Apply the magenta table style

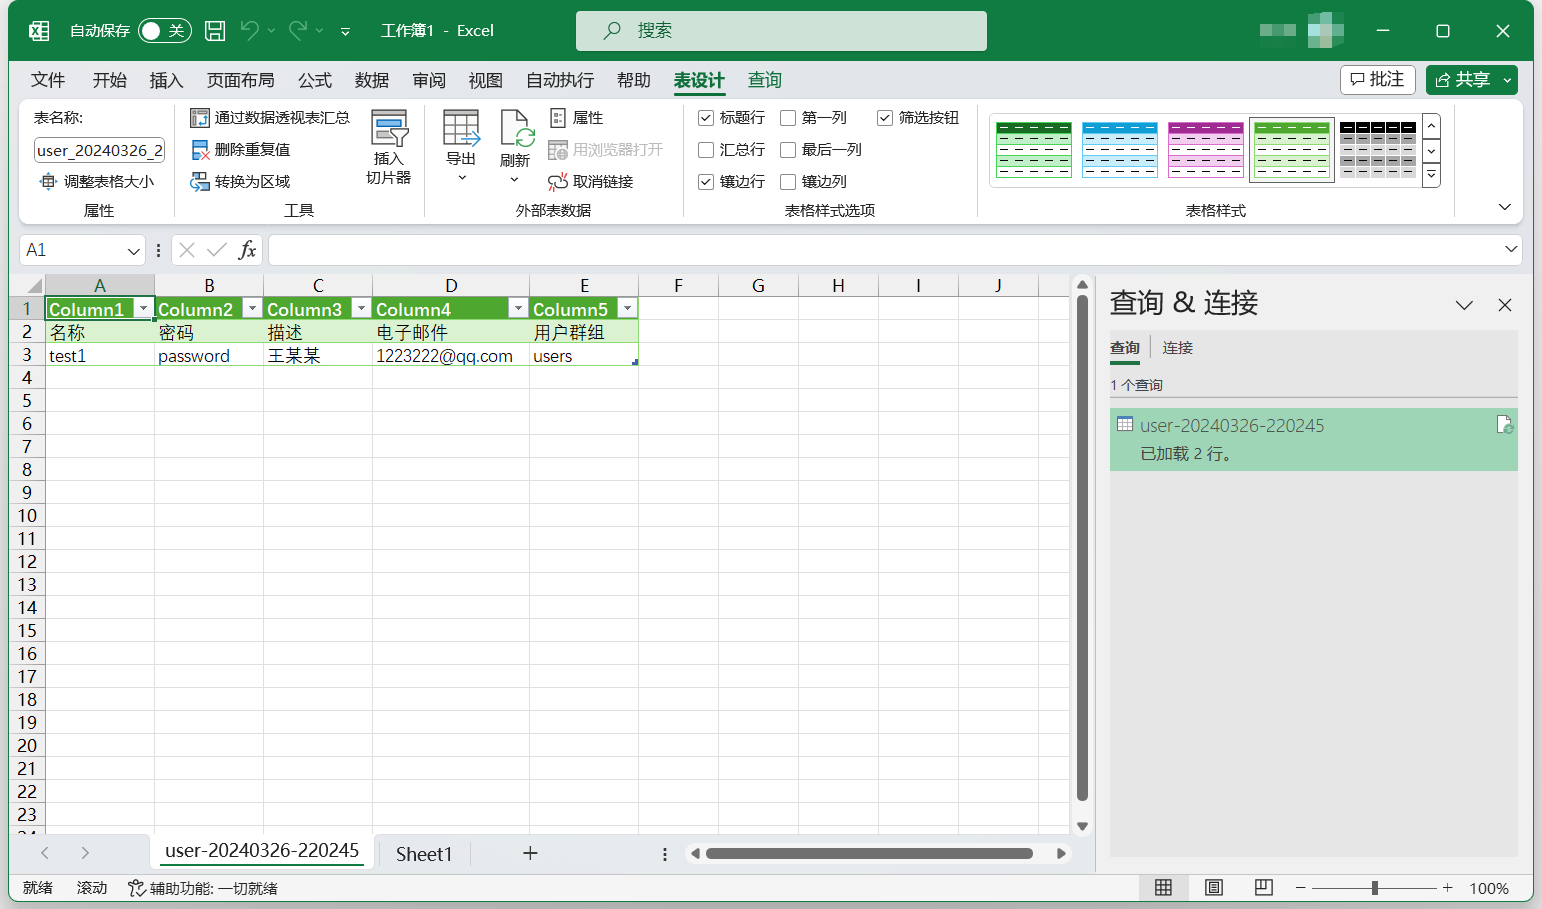(1206, 150)
